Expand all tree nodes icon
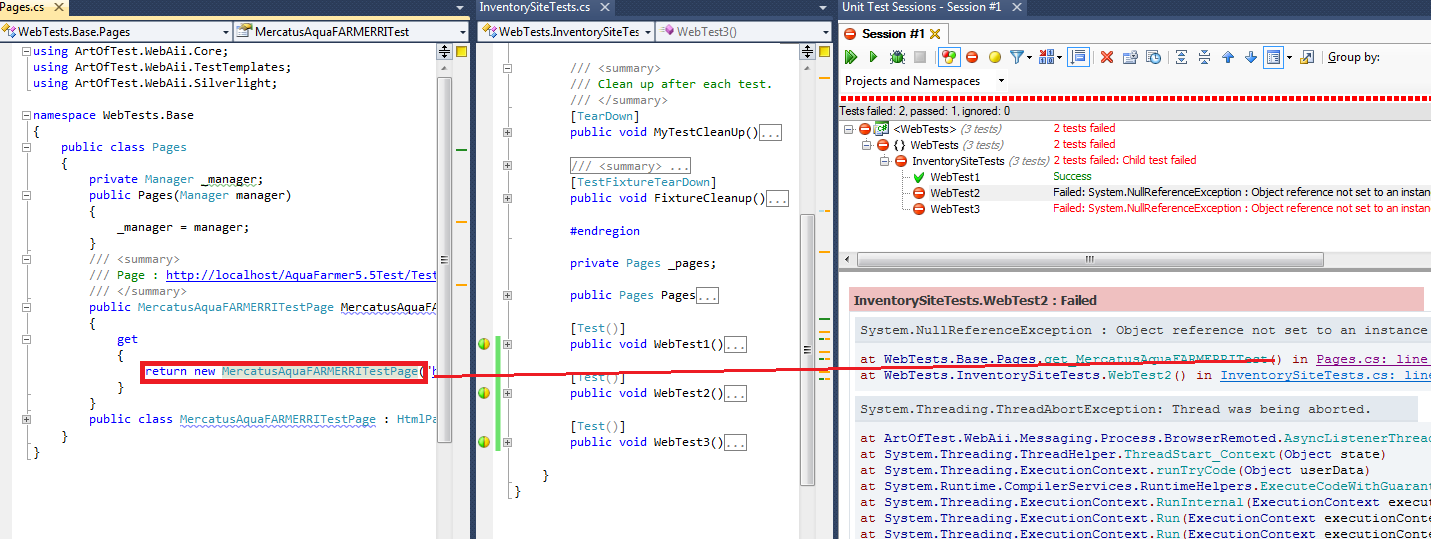The width and height of the screenshot is (1431, 539). click(x=1181, y=58)
